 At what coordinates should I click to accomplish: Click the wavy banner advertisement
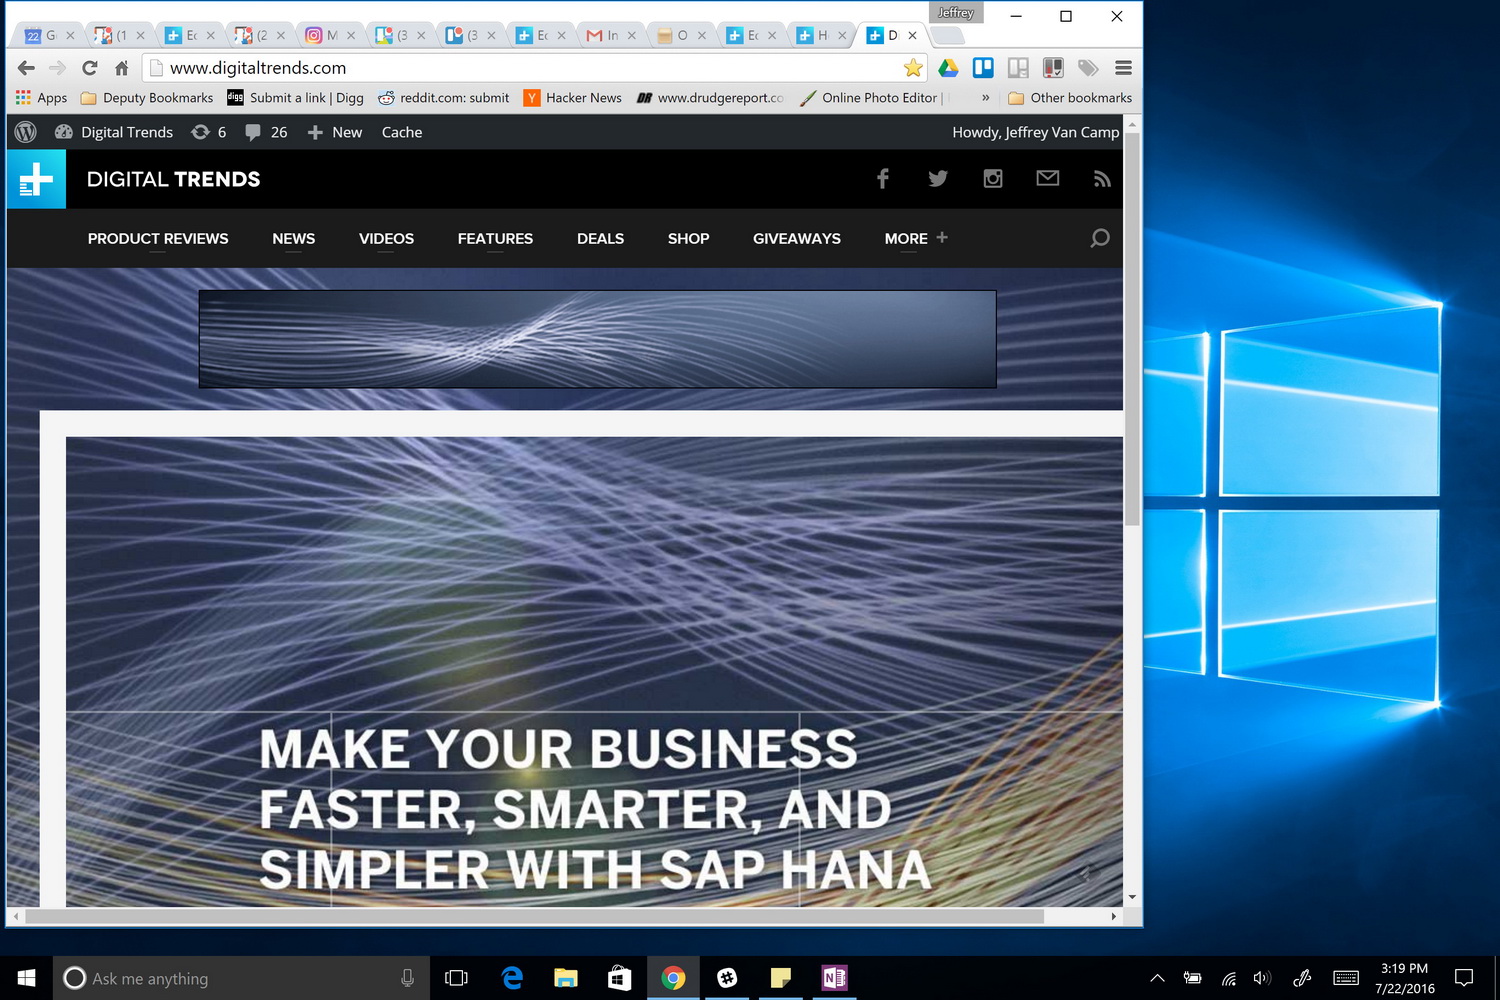point(597,339)
